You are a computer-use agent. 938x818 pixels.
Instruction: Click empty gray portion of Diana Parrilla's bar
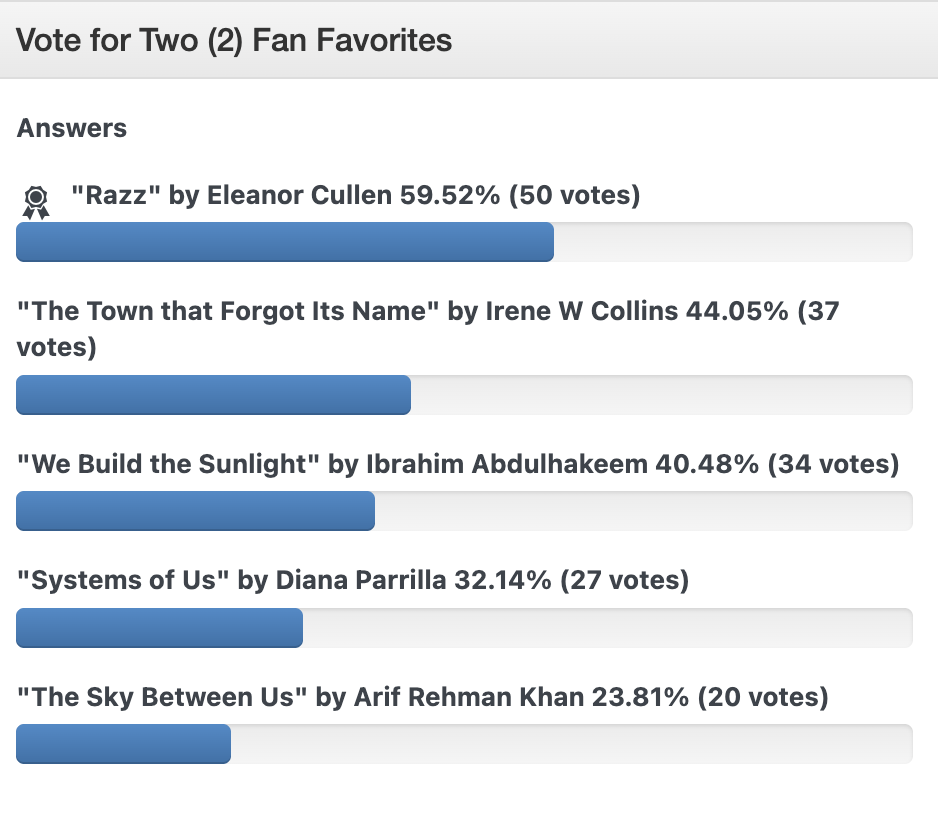(607, 627)
